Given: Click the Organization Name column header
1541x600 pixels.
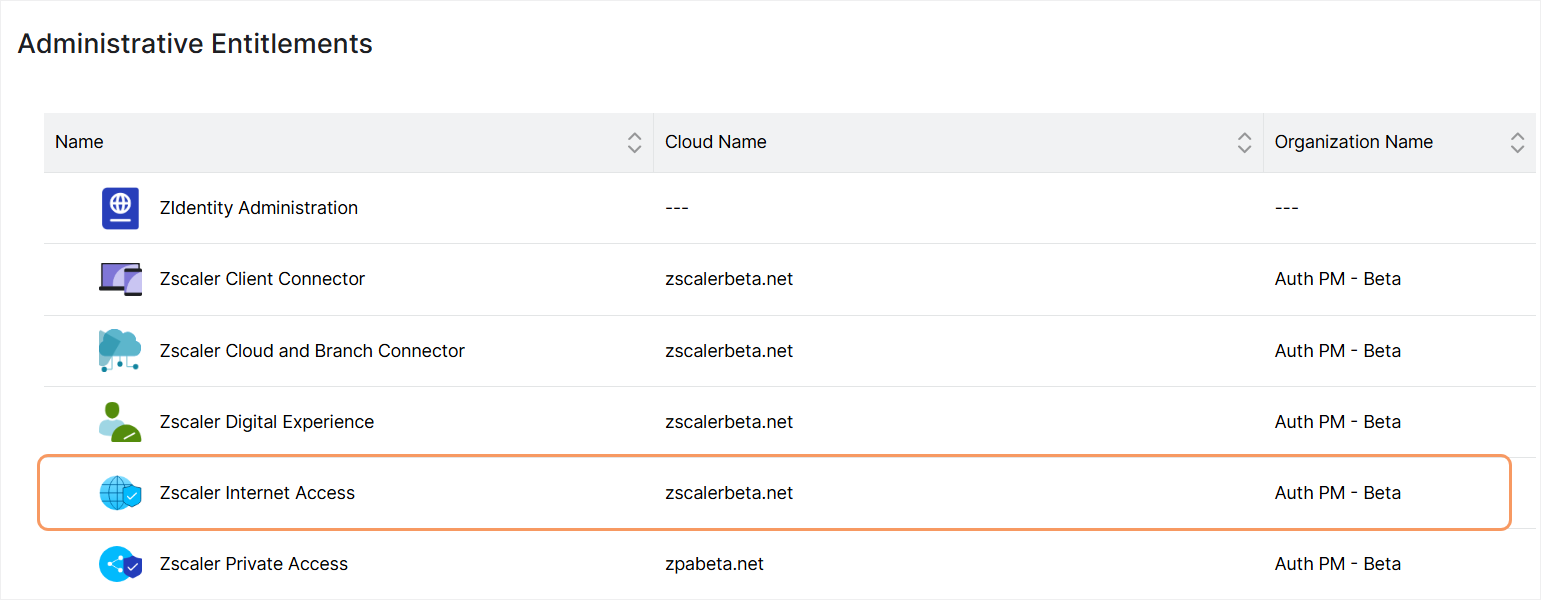Looking at the screenshot, I should (1353, 142).
